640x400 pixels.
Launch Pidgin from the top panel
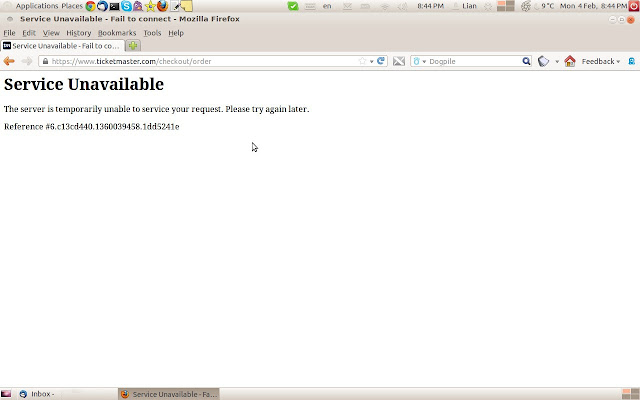coord(138,6)
